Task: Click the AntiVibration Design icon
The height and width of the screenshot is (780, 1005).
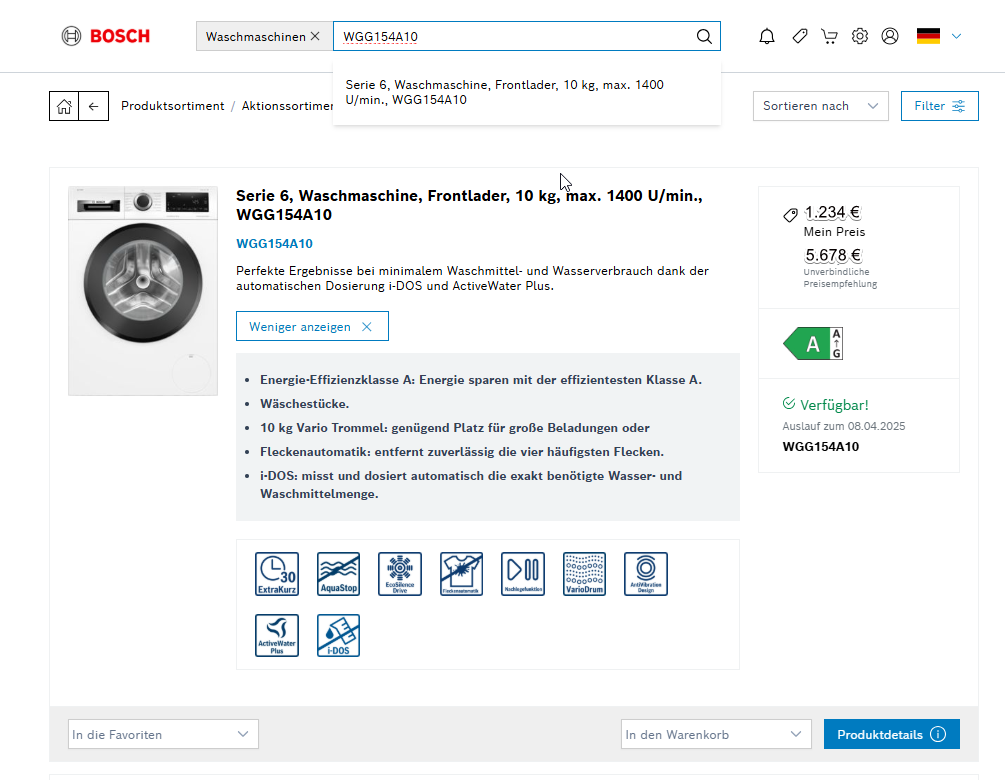Action: click(645, 573)
